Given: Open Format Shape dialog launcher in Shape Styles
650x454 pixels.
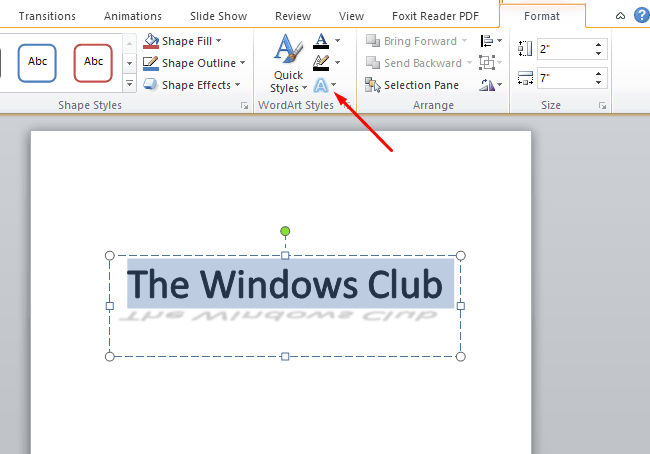Looking at the screenshot, I should tap(245, 106).
